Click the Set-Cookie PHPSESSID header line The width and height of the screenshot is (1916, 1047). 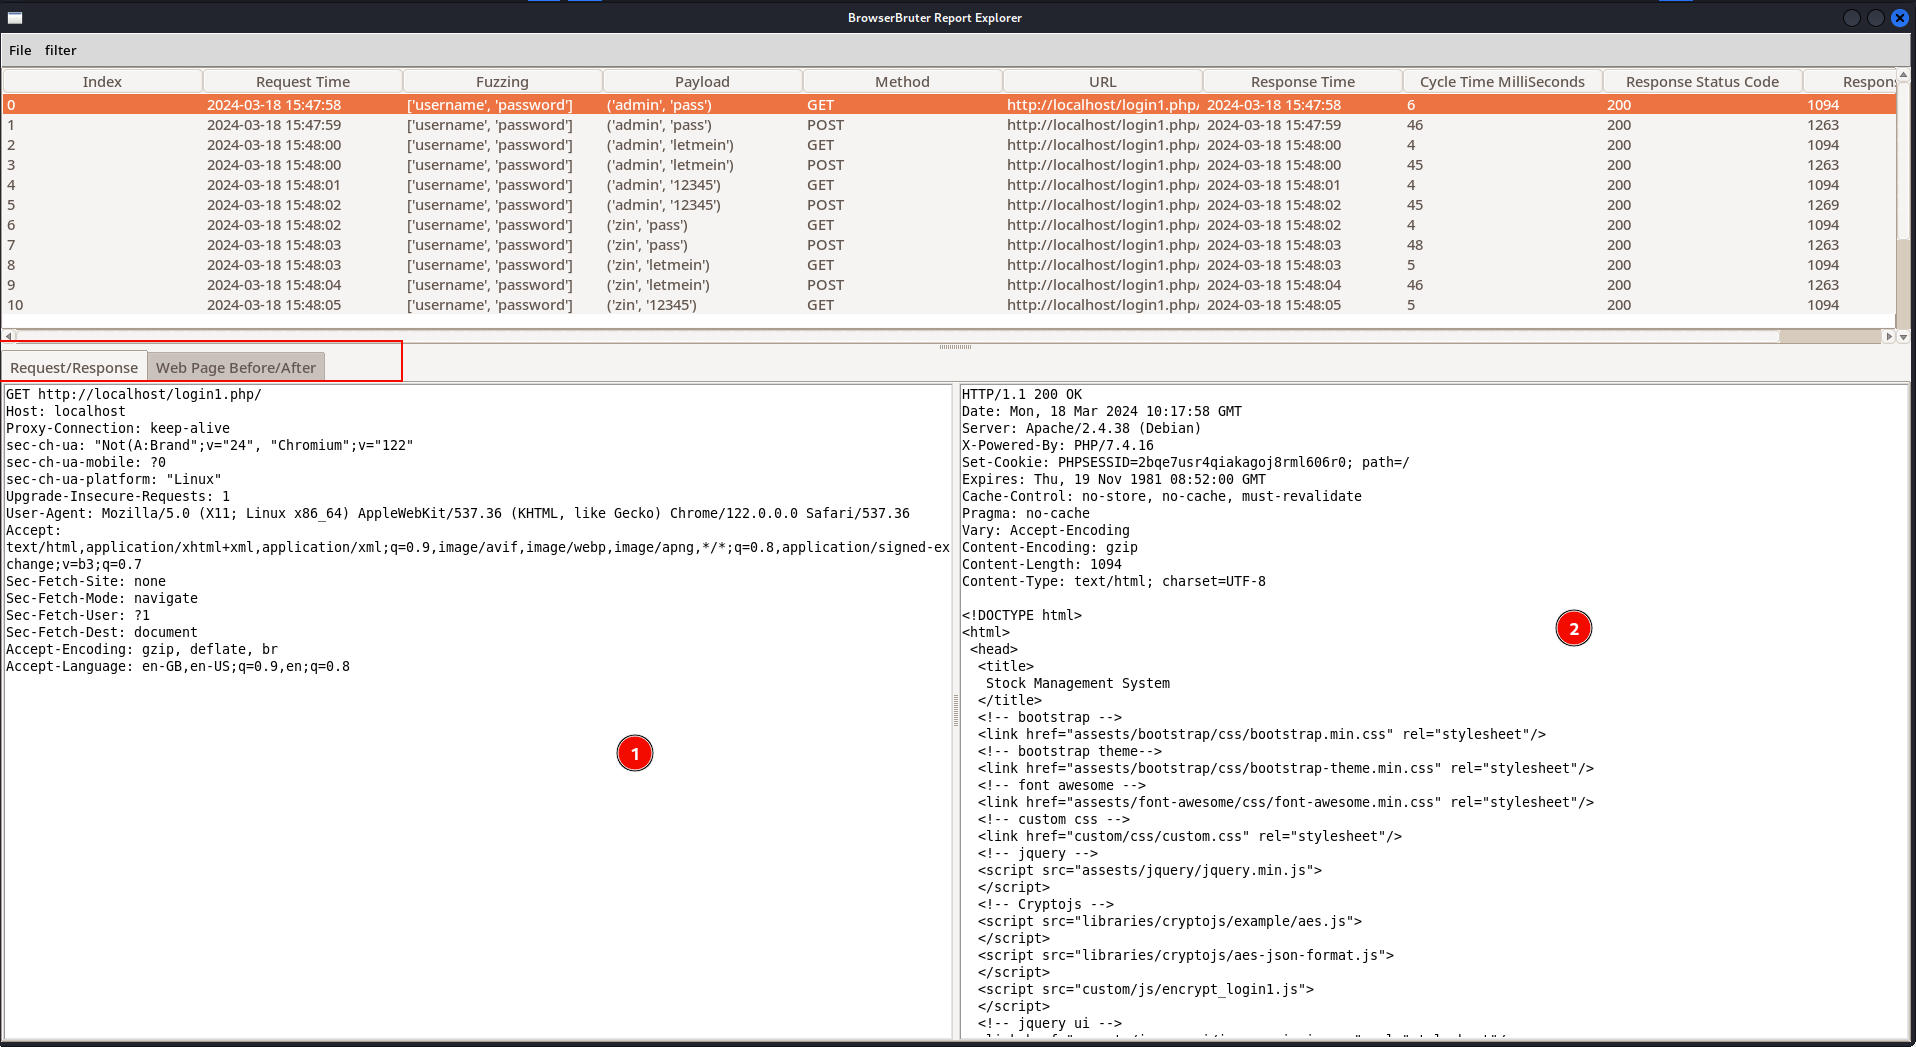coord(1185,462)
